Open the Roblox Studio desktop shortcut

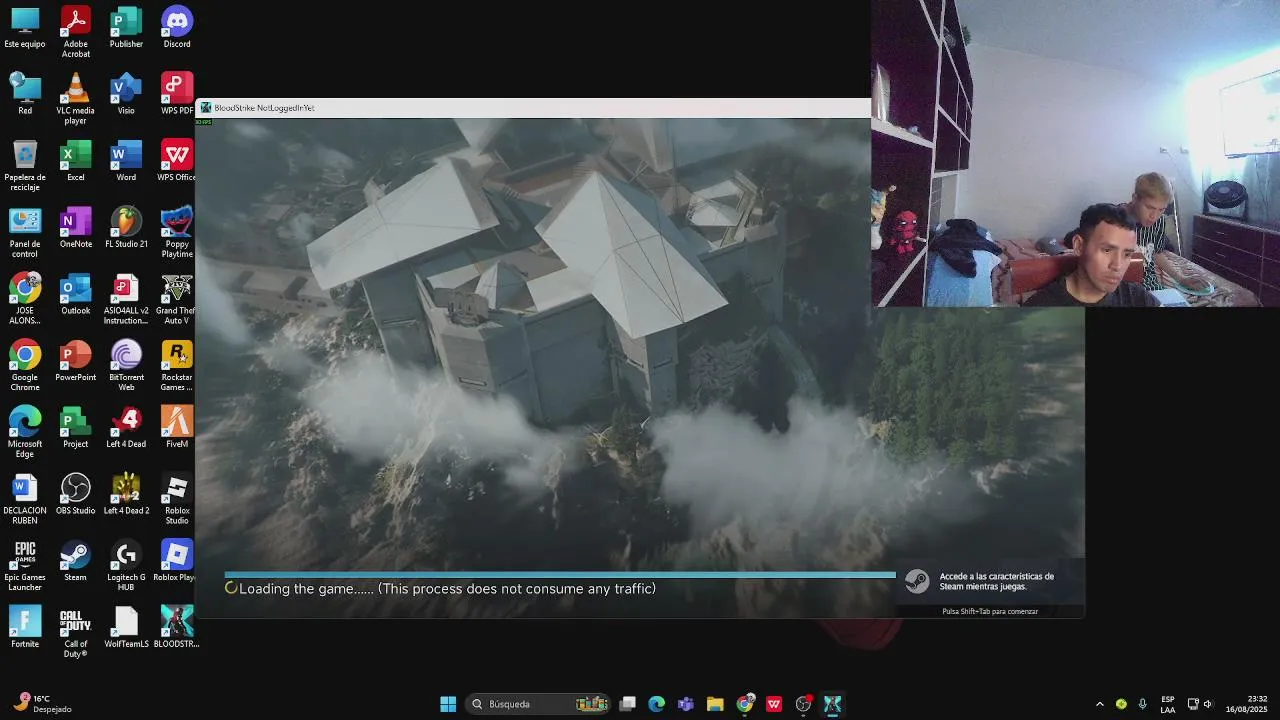tap(177, 499)
